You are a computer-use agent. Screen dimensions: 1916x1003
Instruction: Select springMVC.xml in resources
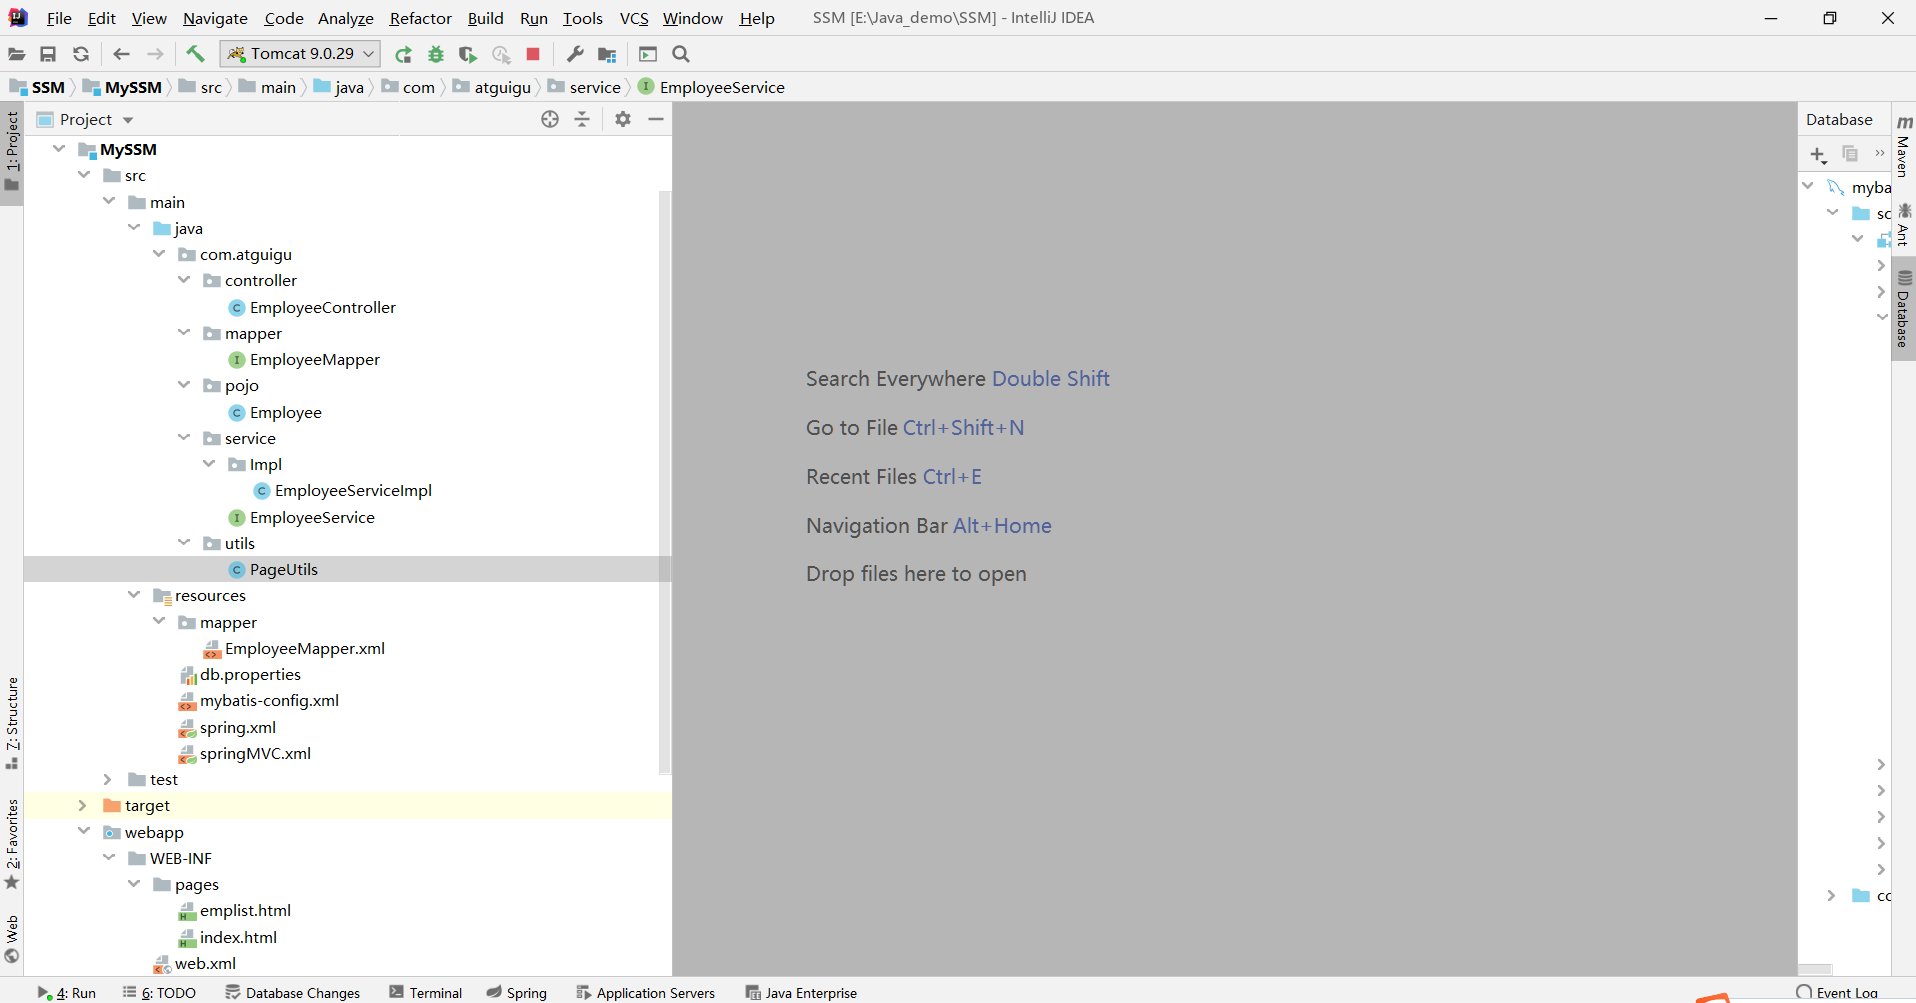click(255, 753)
